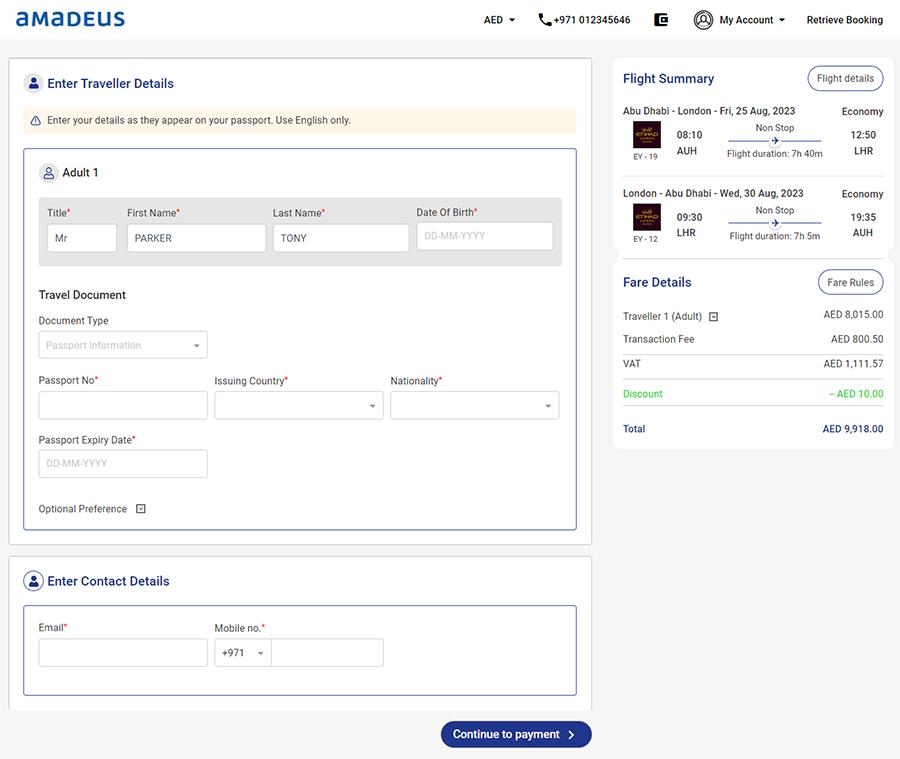Expand the Traveller 1 (Adult) fare breakdown
The image size is (900, 759).
click(x=712, y=316)
